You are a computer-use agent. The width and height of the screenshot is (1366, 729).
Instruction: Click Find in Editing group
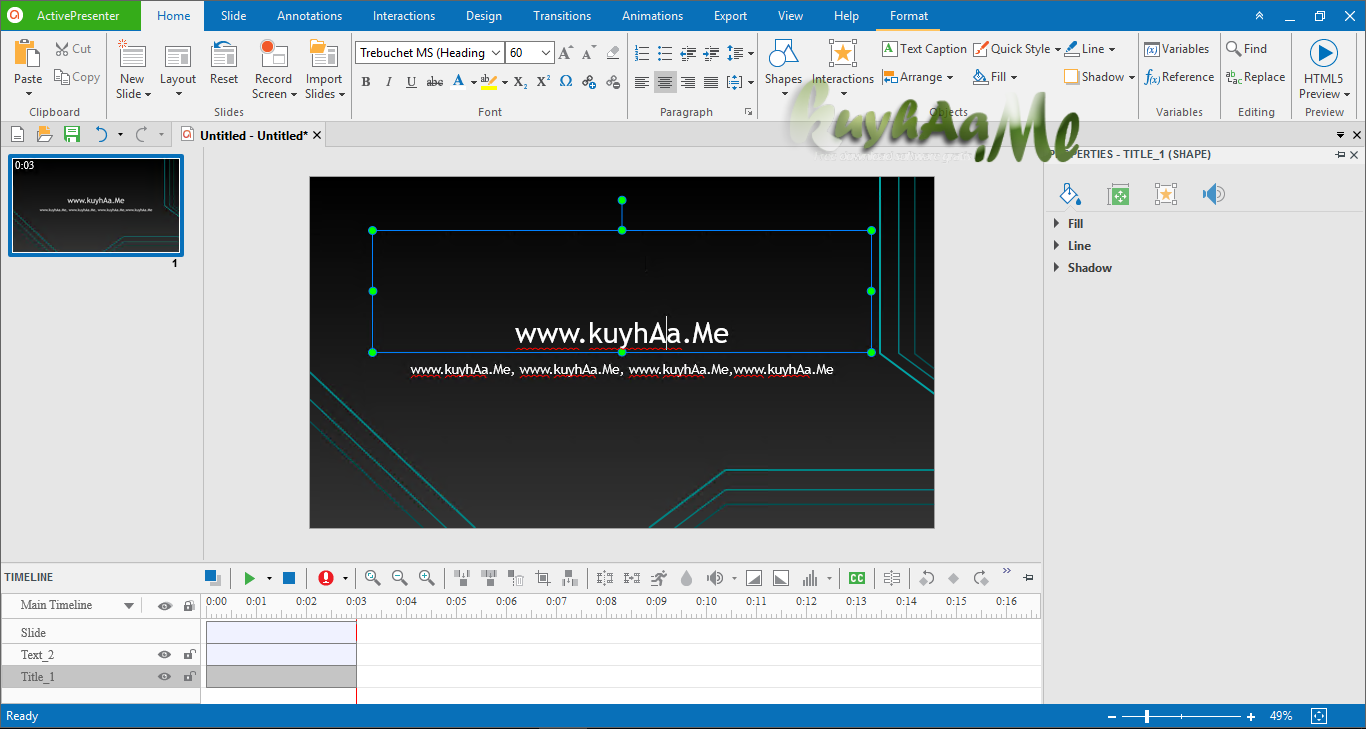pyautogui.click(x=1246, y=49)
